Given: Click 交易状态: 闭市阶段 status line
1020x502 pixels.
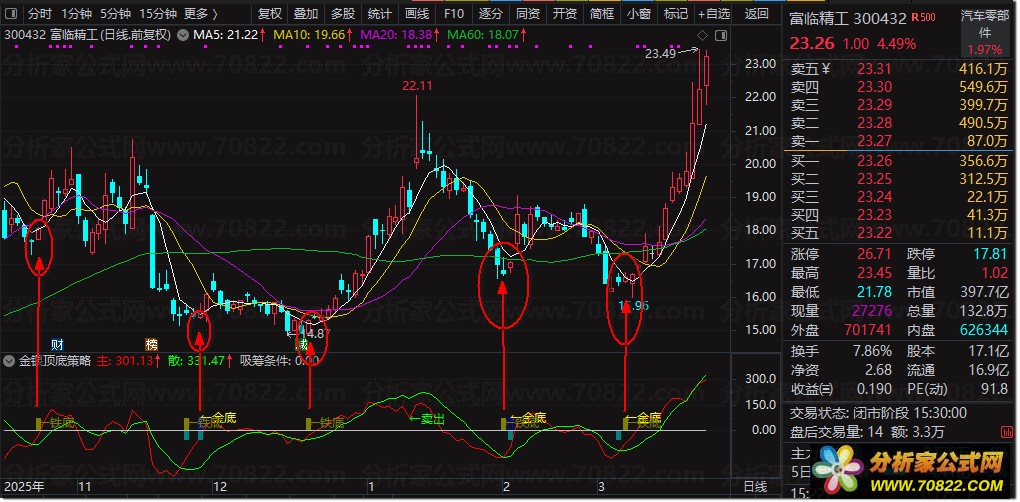Looking at the screenshot, I should coord(878,413).
